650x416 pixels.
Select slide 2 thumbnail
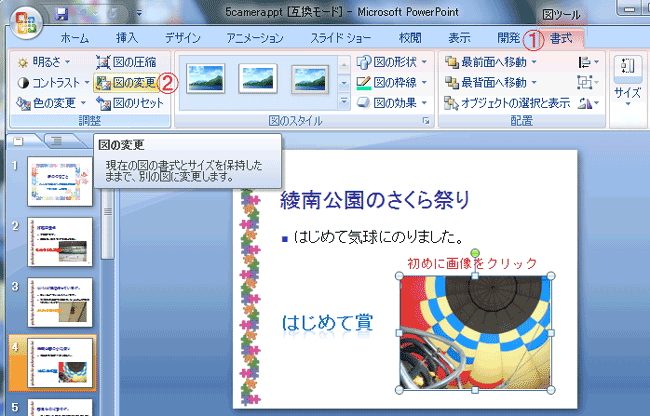60,242
